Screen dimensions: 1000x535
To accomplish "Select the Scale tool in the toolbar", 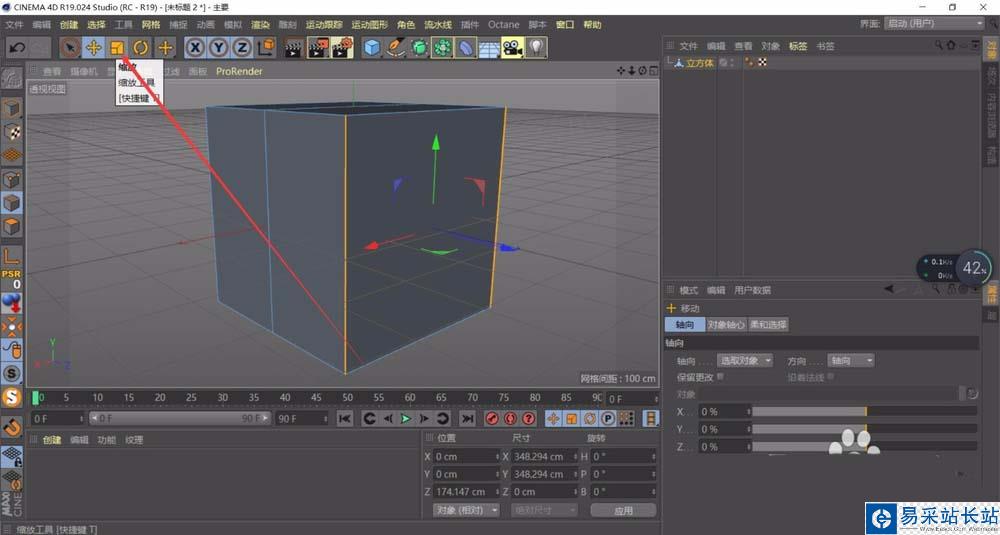I will [117, 47].
